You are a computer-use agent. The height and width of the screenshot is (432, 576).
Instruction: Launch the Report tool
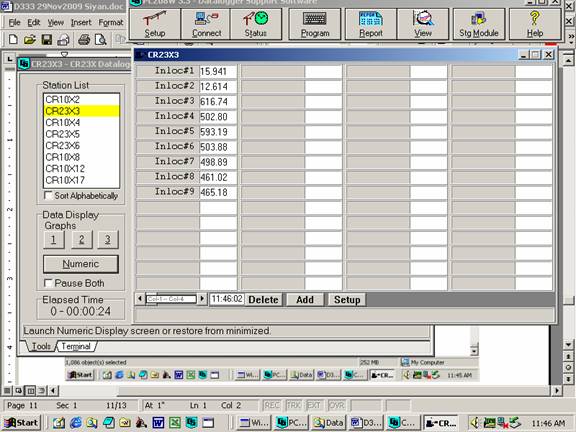tap(371, 24)
